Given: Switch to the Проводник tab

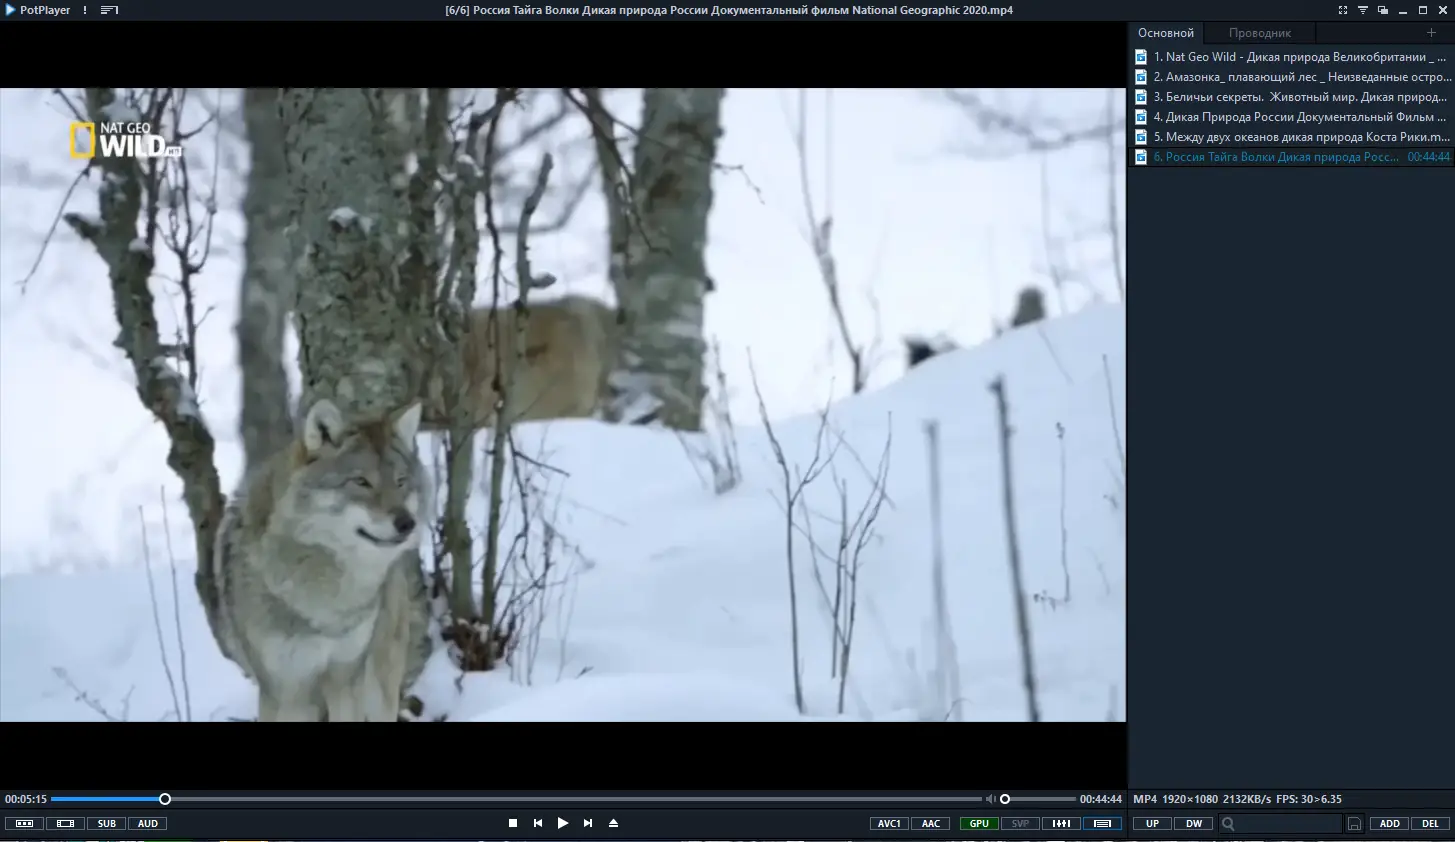Looking at the screenshot, I should [1258, 32].
